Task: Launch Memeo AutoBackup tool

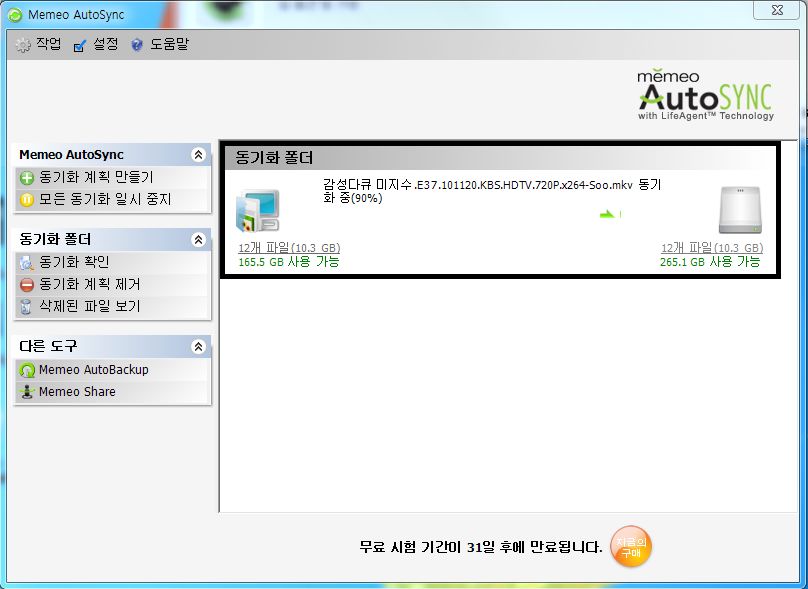Action: [94, 370]
